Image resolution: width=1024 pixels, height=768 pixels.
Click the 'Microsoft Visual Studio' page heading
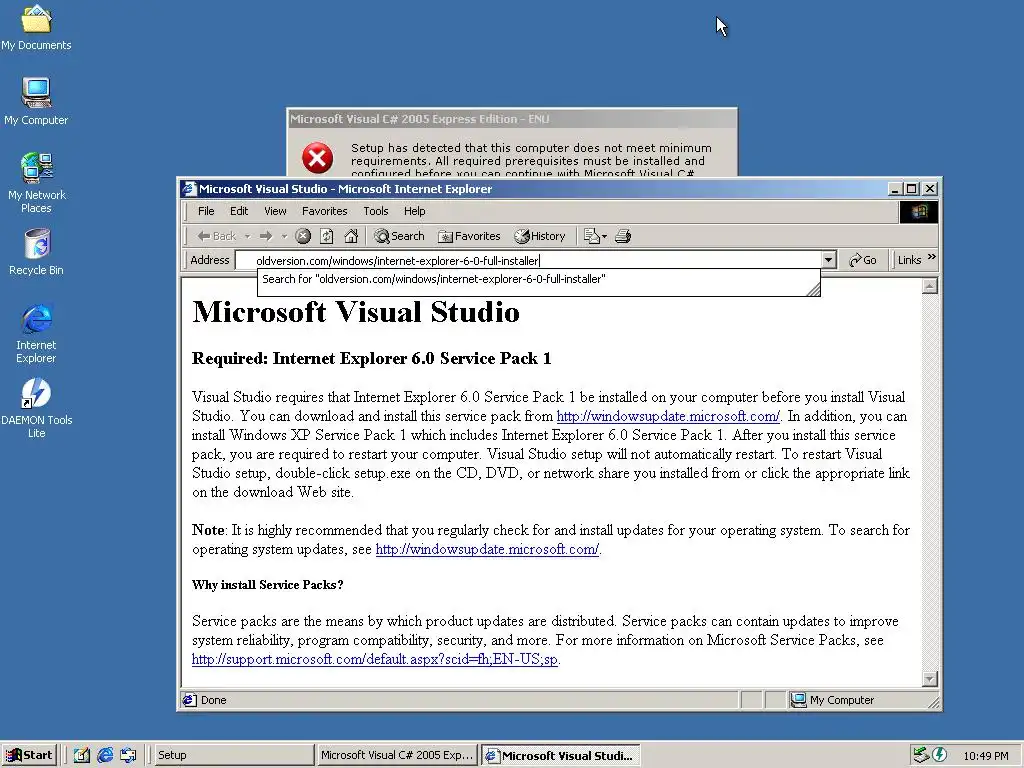pyautogui.click(x=356, y=312)
